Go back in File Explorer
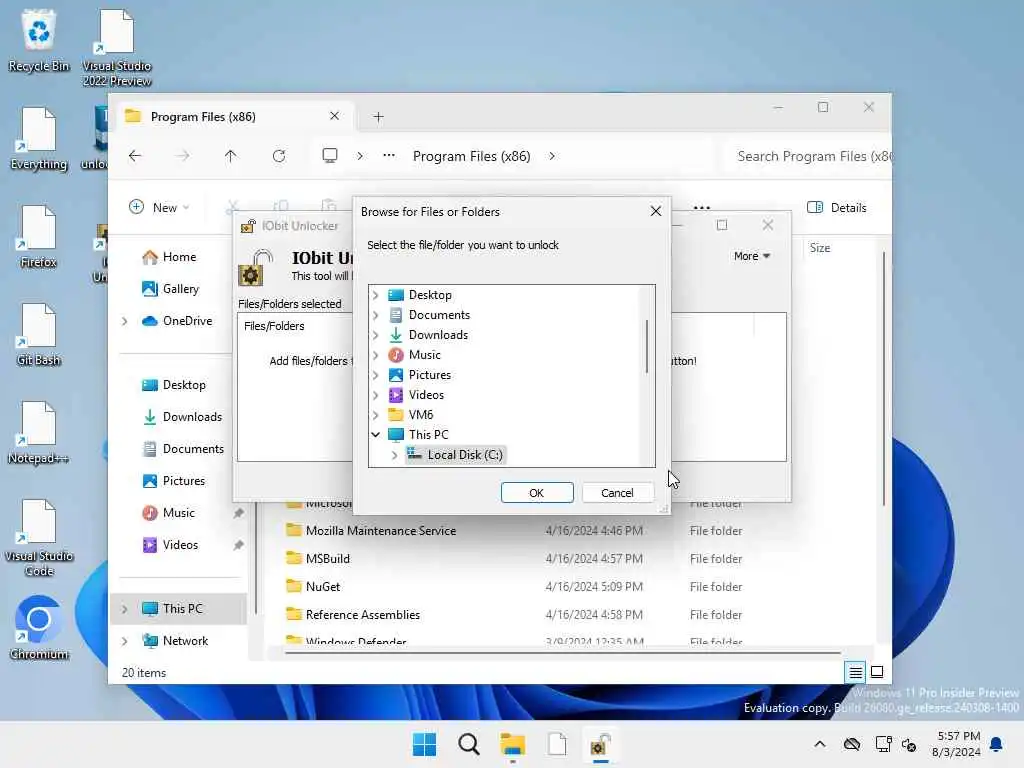The image size is (1024, 768). click(135, 156)
